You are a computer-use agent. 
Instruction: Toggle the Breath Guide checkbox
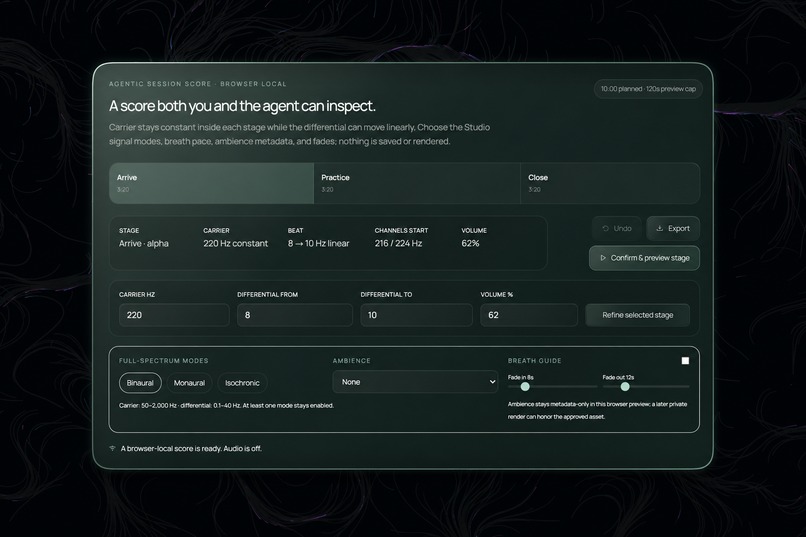coord(685,361)
